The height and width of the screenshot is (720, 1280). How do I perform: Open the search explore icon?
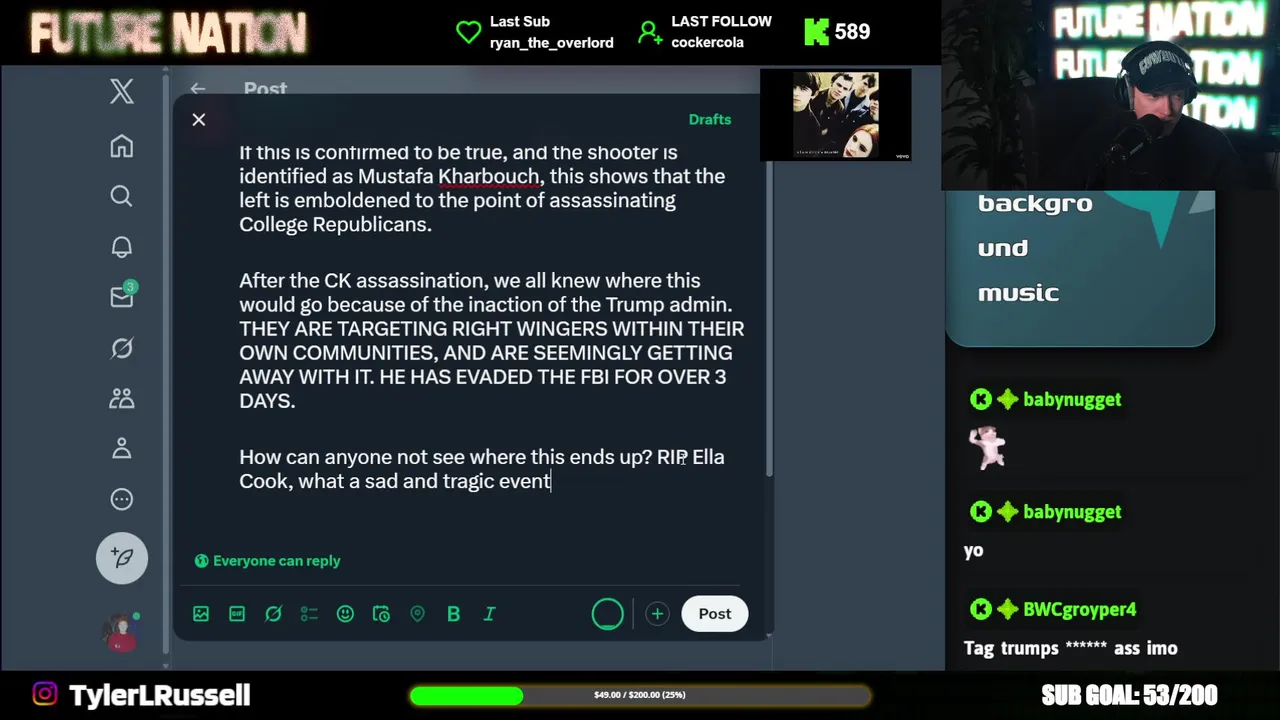(121, 197)
